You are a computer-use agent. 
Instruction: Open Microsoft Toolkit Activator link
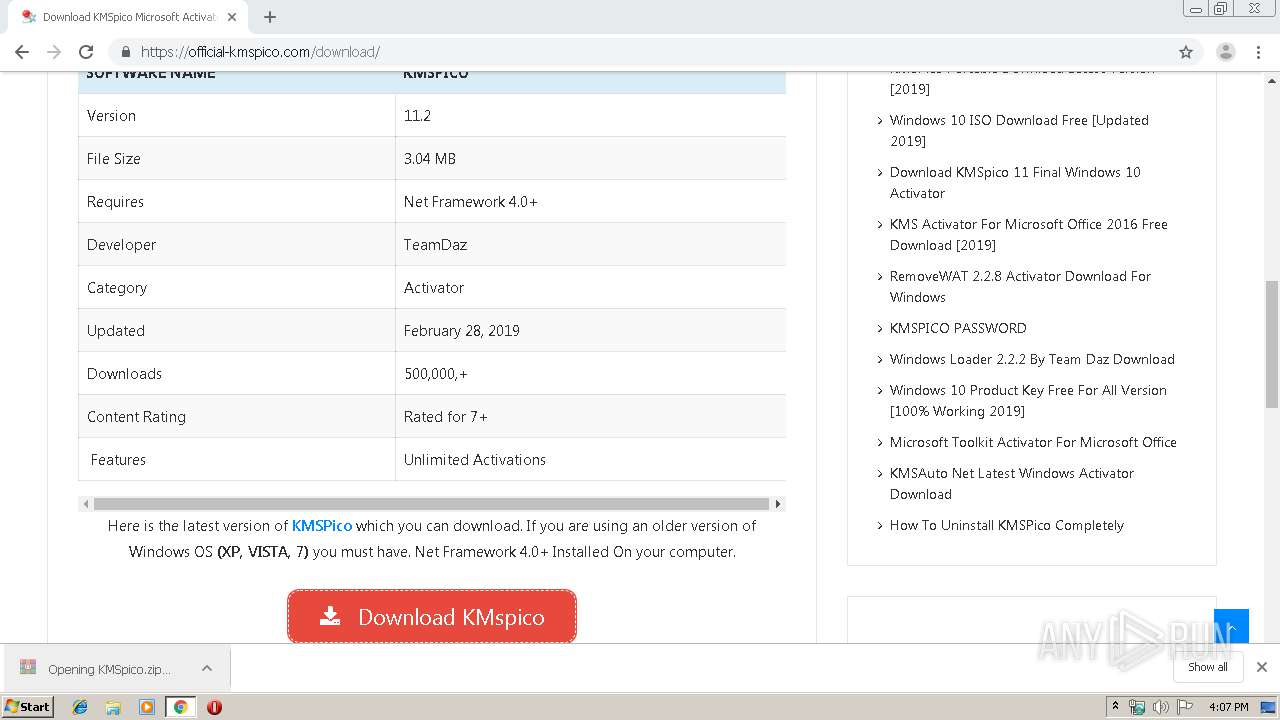[1033, 442]
